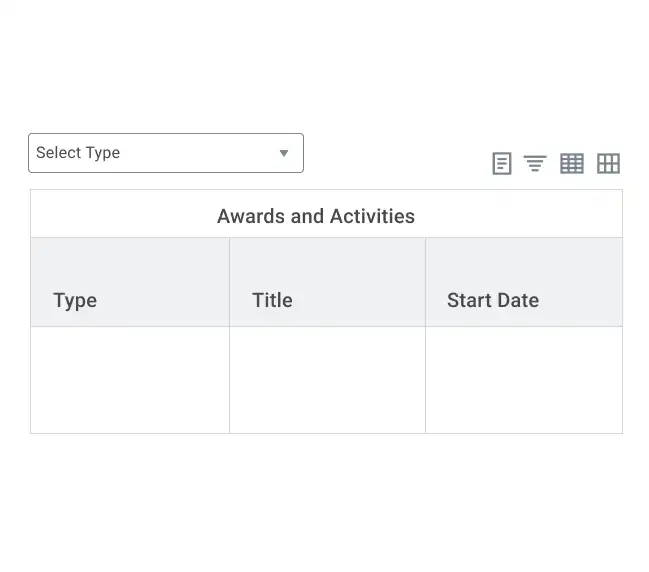
Task: Sort by the Type column header
Action: [75, 300]
